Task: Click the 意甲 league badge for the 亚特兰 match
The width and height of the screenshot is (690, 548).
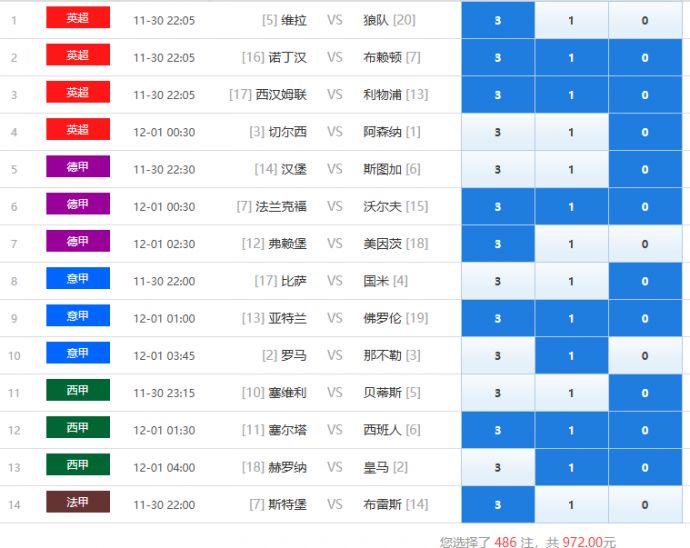Action: 78,316
